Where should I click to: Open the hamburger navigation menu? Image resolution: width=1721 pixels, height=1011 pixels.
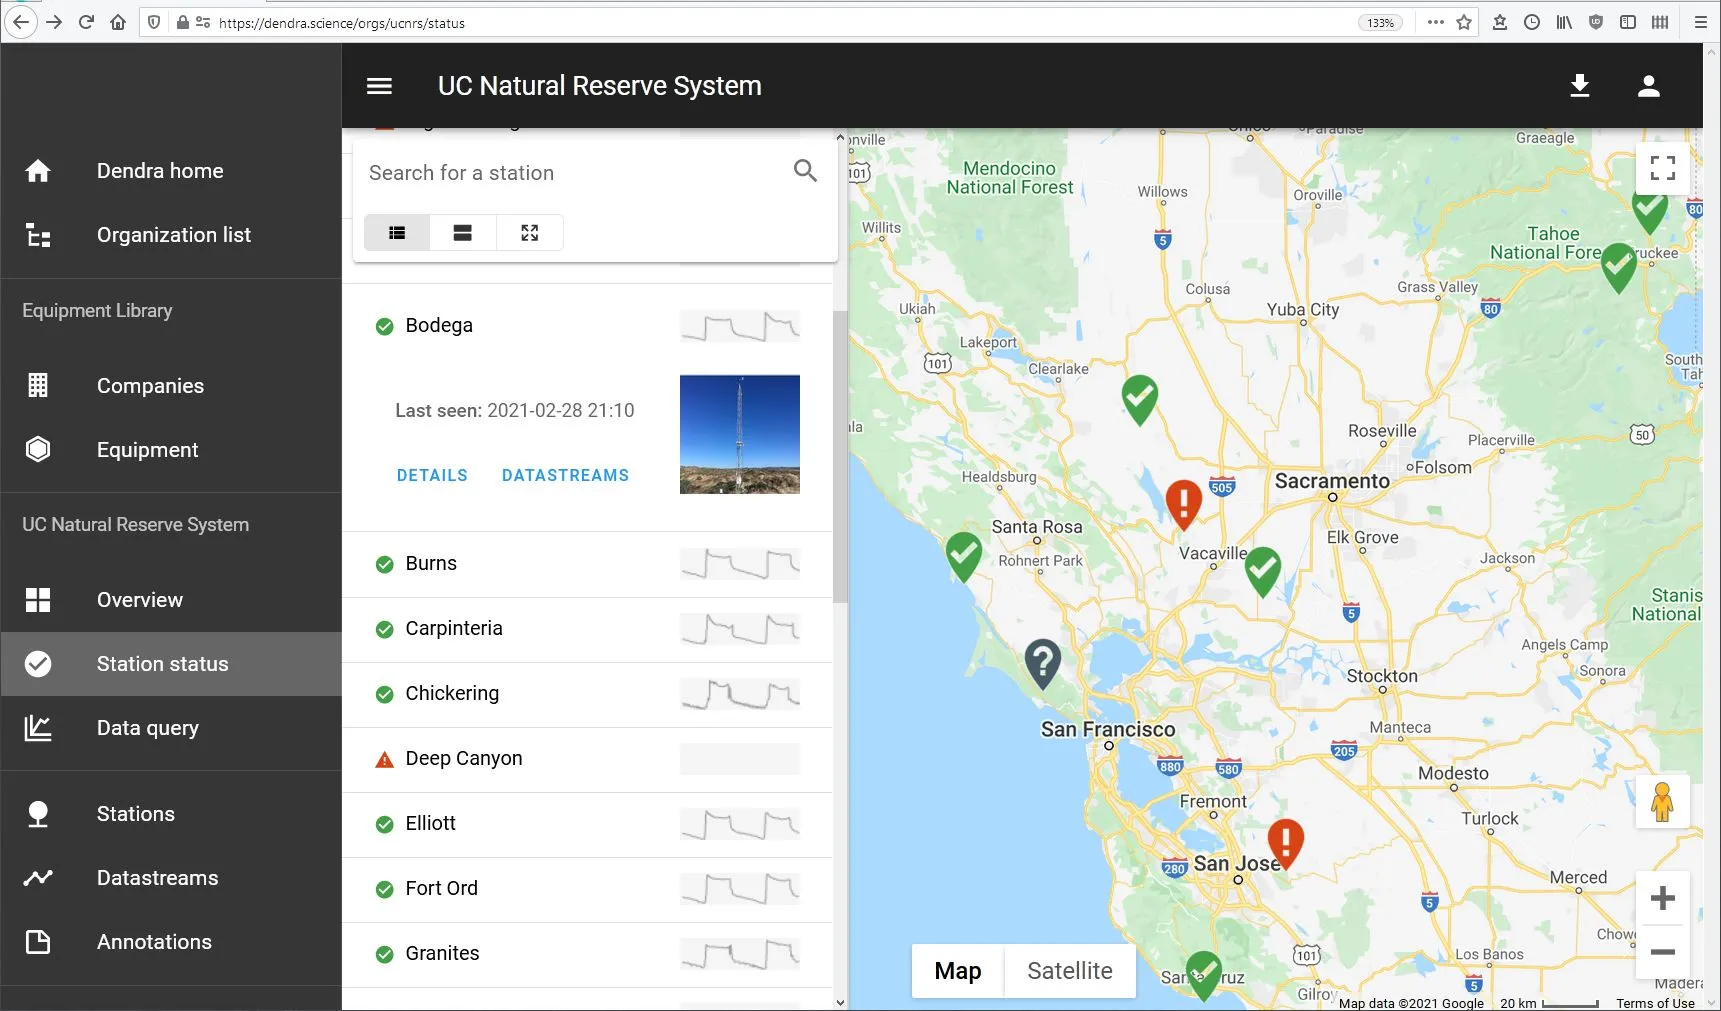pos(379,86)
